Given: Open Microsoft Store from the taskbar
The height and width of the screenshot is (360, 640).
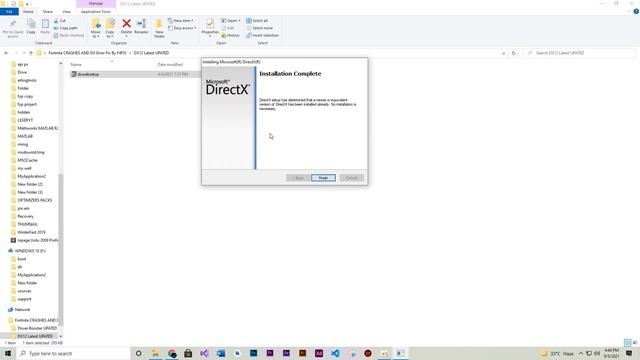Looking at the screenshot, I should [188, 353].
